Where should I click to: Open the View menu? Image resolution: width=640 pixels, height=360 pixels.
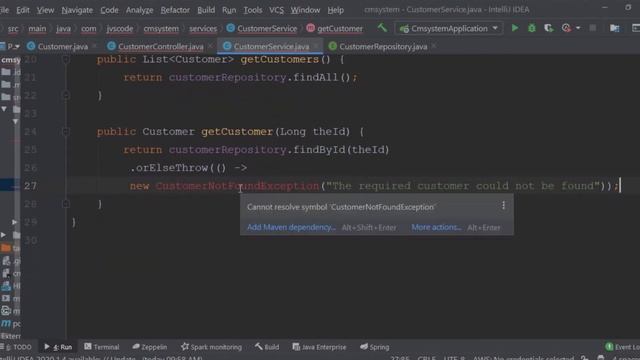coord(45,10)
